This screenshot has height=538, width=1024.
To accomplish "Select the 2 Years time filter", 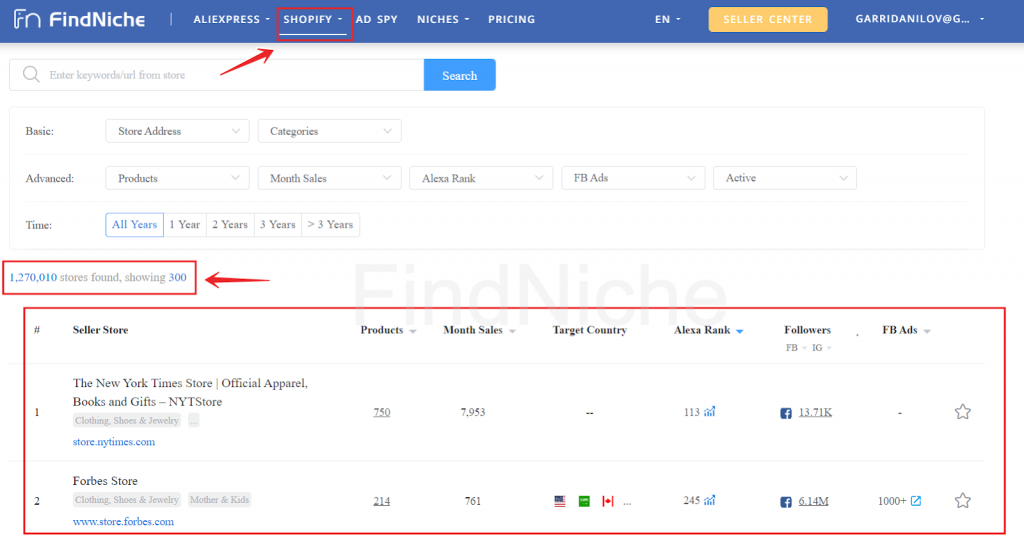I will 230,225.
